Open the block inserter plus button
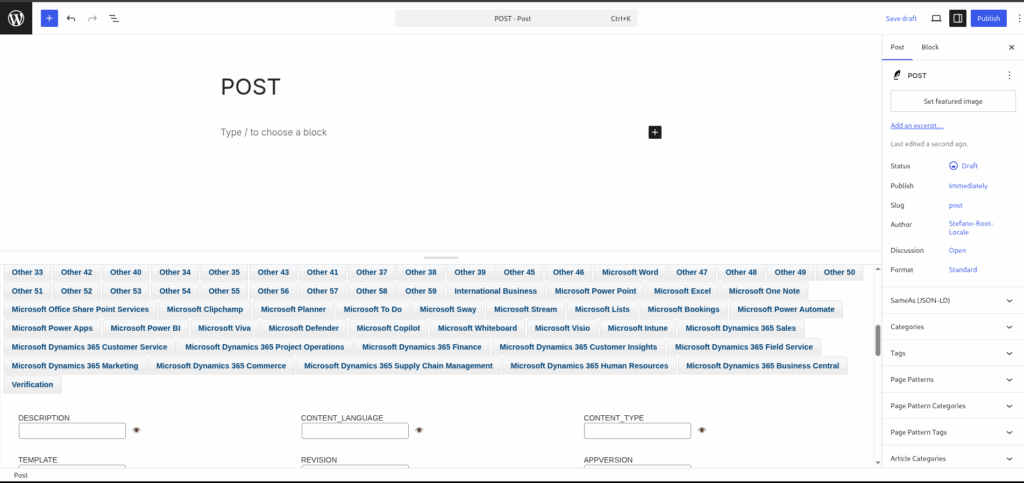Viewport: 1024px width, 483px height. pyautogui.click(x=50, y=18)
